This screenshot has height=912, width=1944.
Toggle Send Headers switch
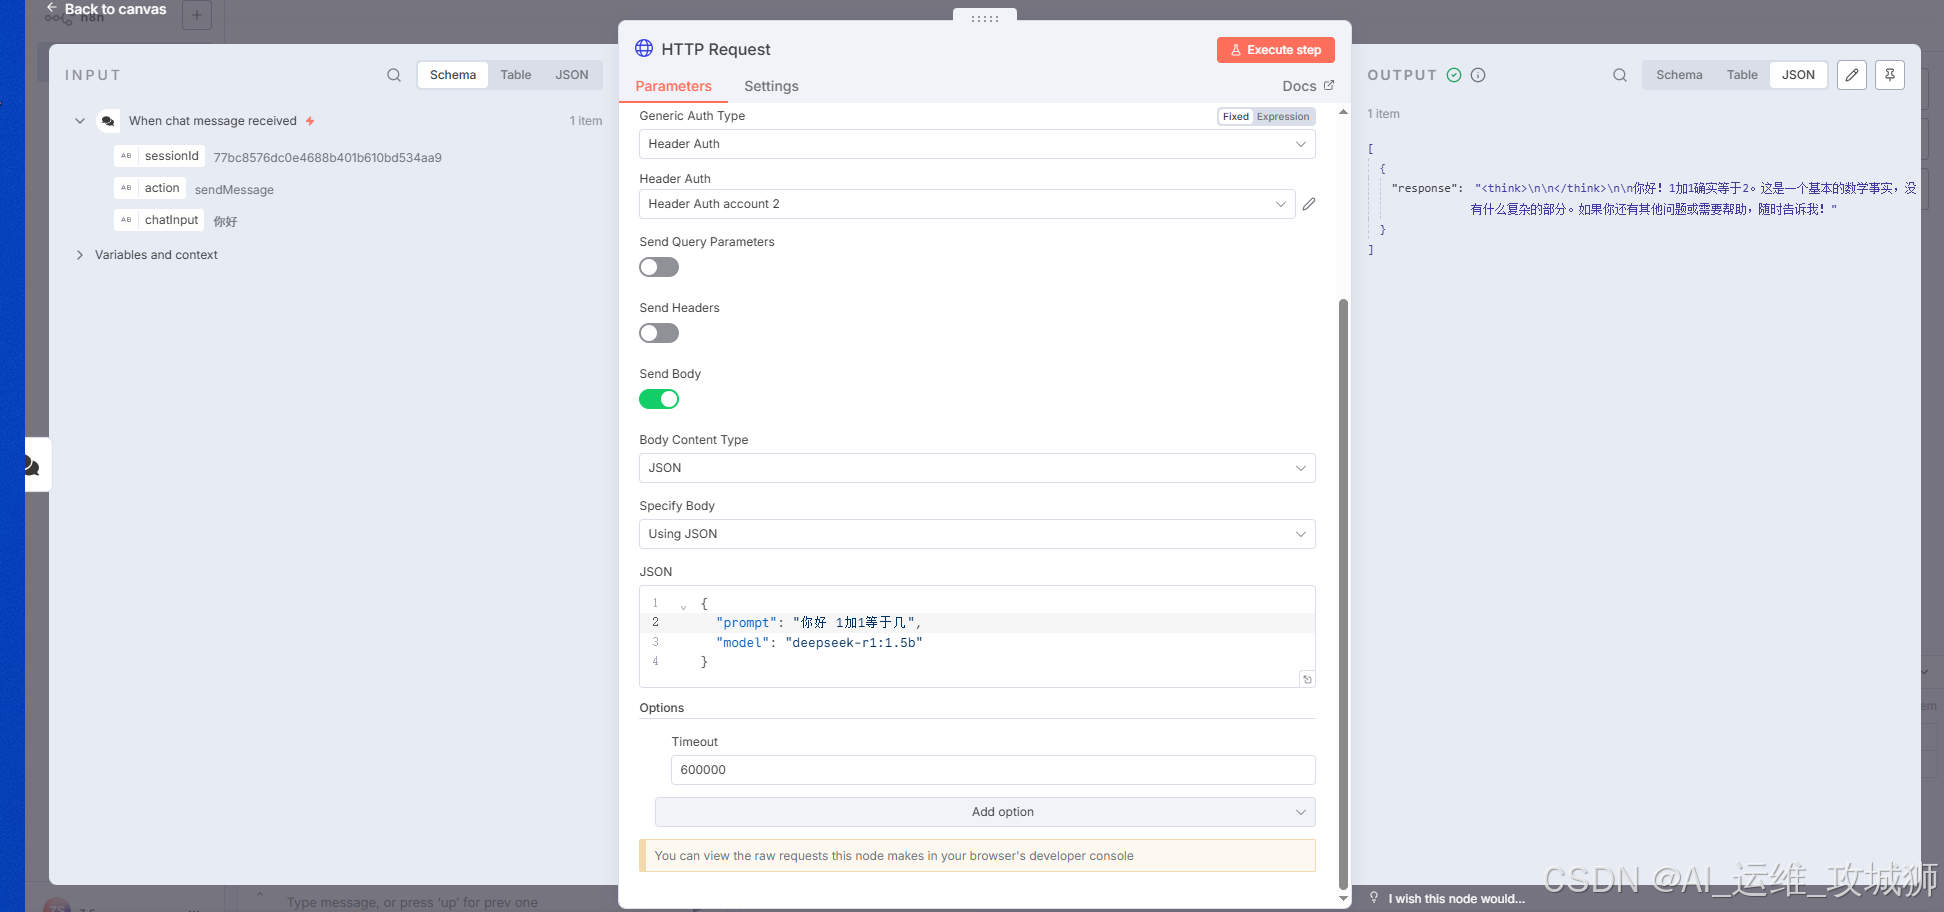(659, 333)
